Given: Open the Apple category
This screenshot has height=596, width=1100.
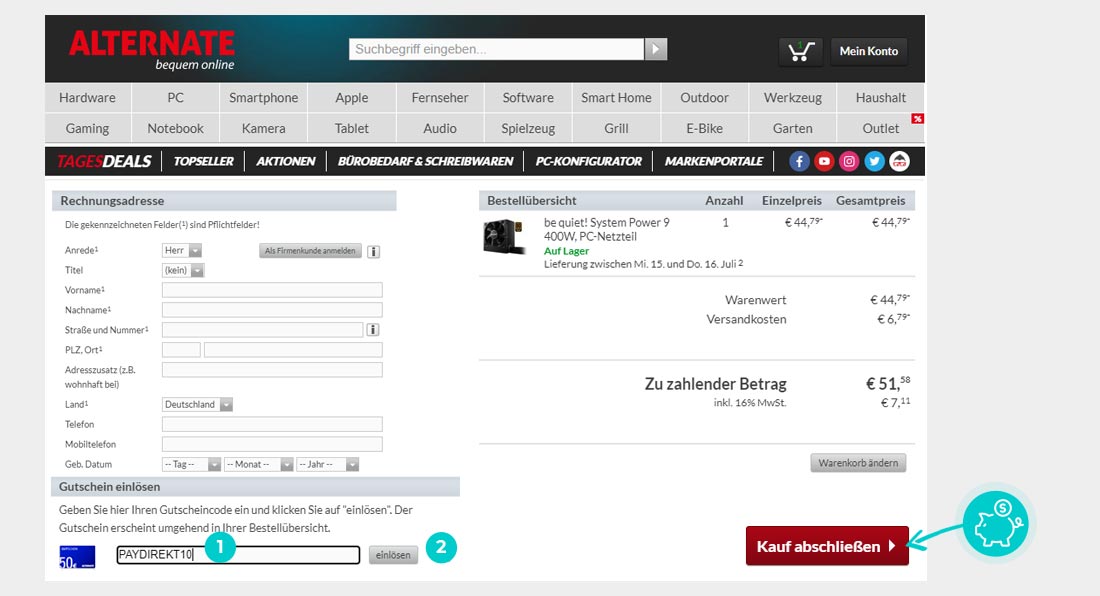Looking at the screenshot, I should [351, 97].
